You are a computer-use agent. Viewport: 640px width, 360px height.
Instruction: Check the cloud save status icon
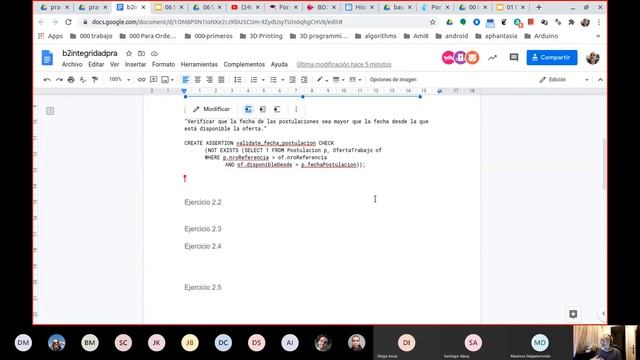[x=154, y=53]
